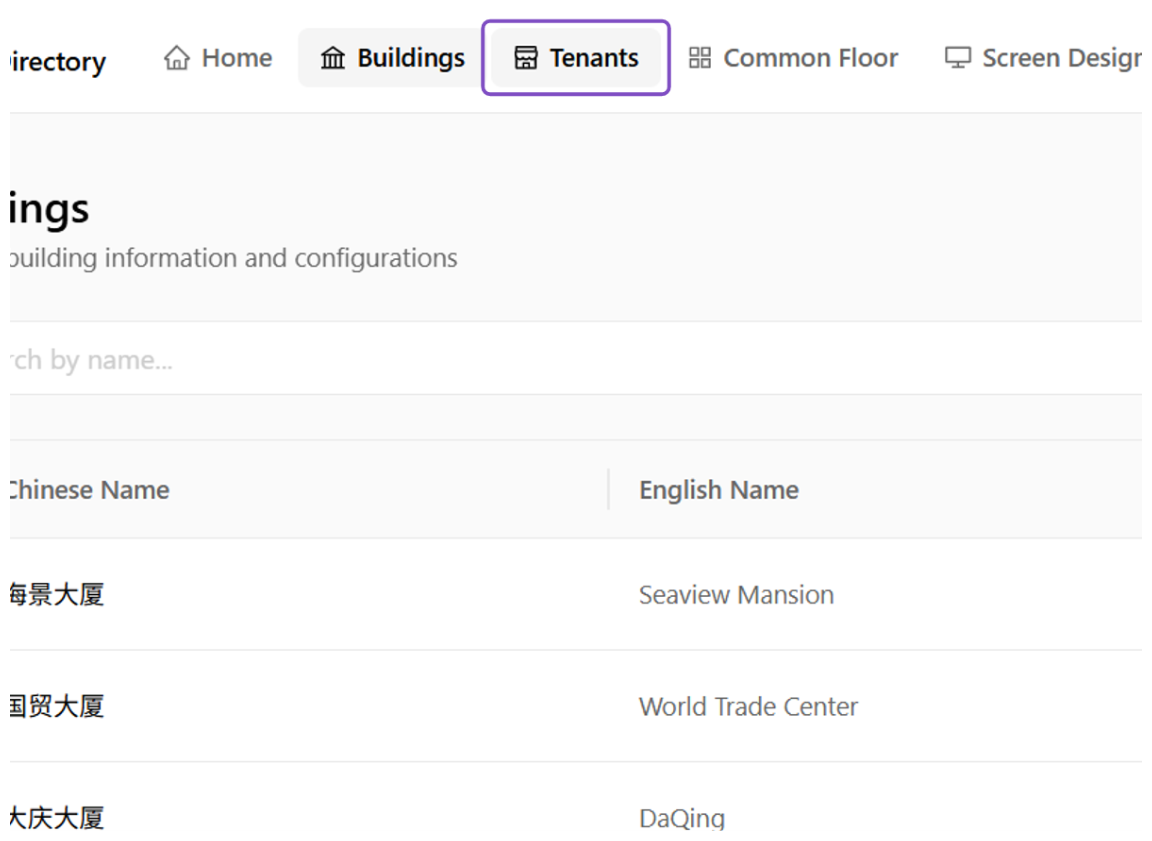1152x841 pixels.
Task: Click the 国贸大厦 Chinese name cell
Action: (57, 707)
